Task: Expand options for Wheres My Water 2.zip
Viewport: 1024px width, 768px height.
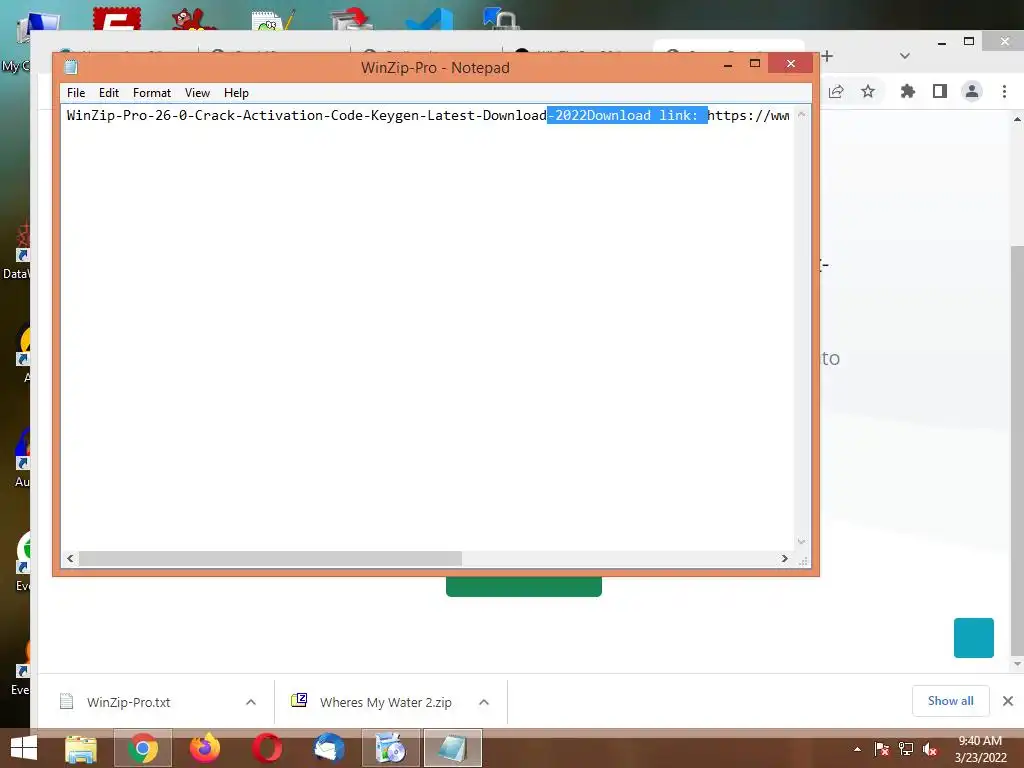Action: 484,702
